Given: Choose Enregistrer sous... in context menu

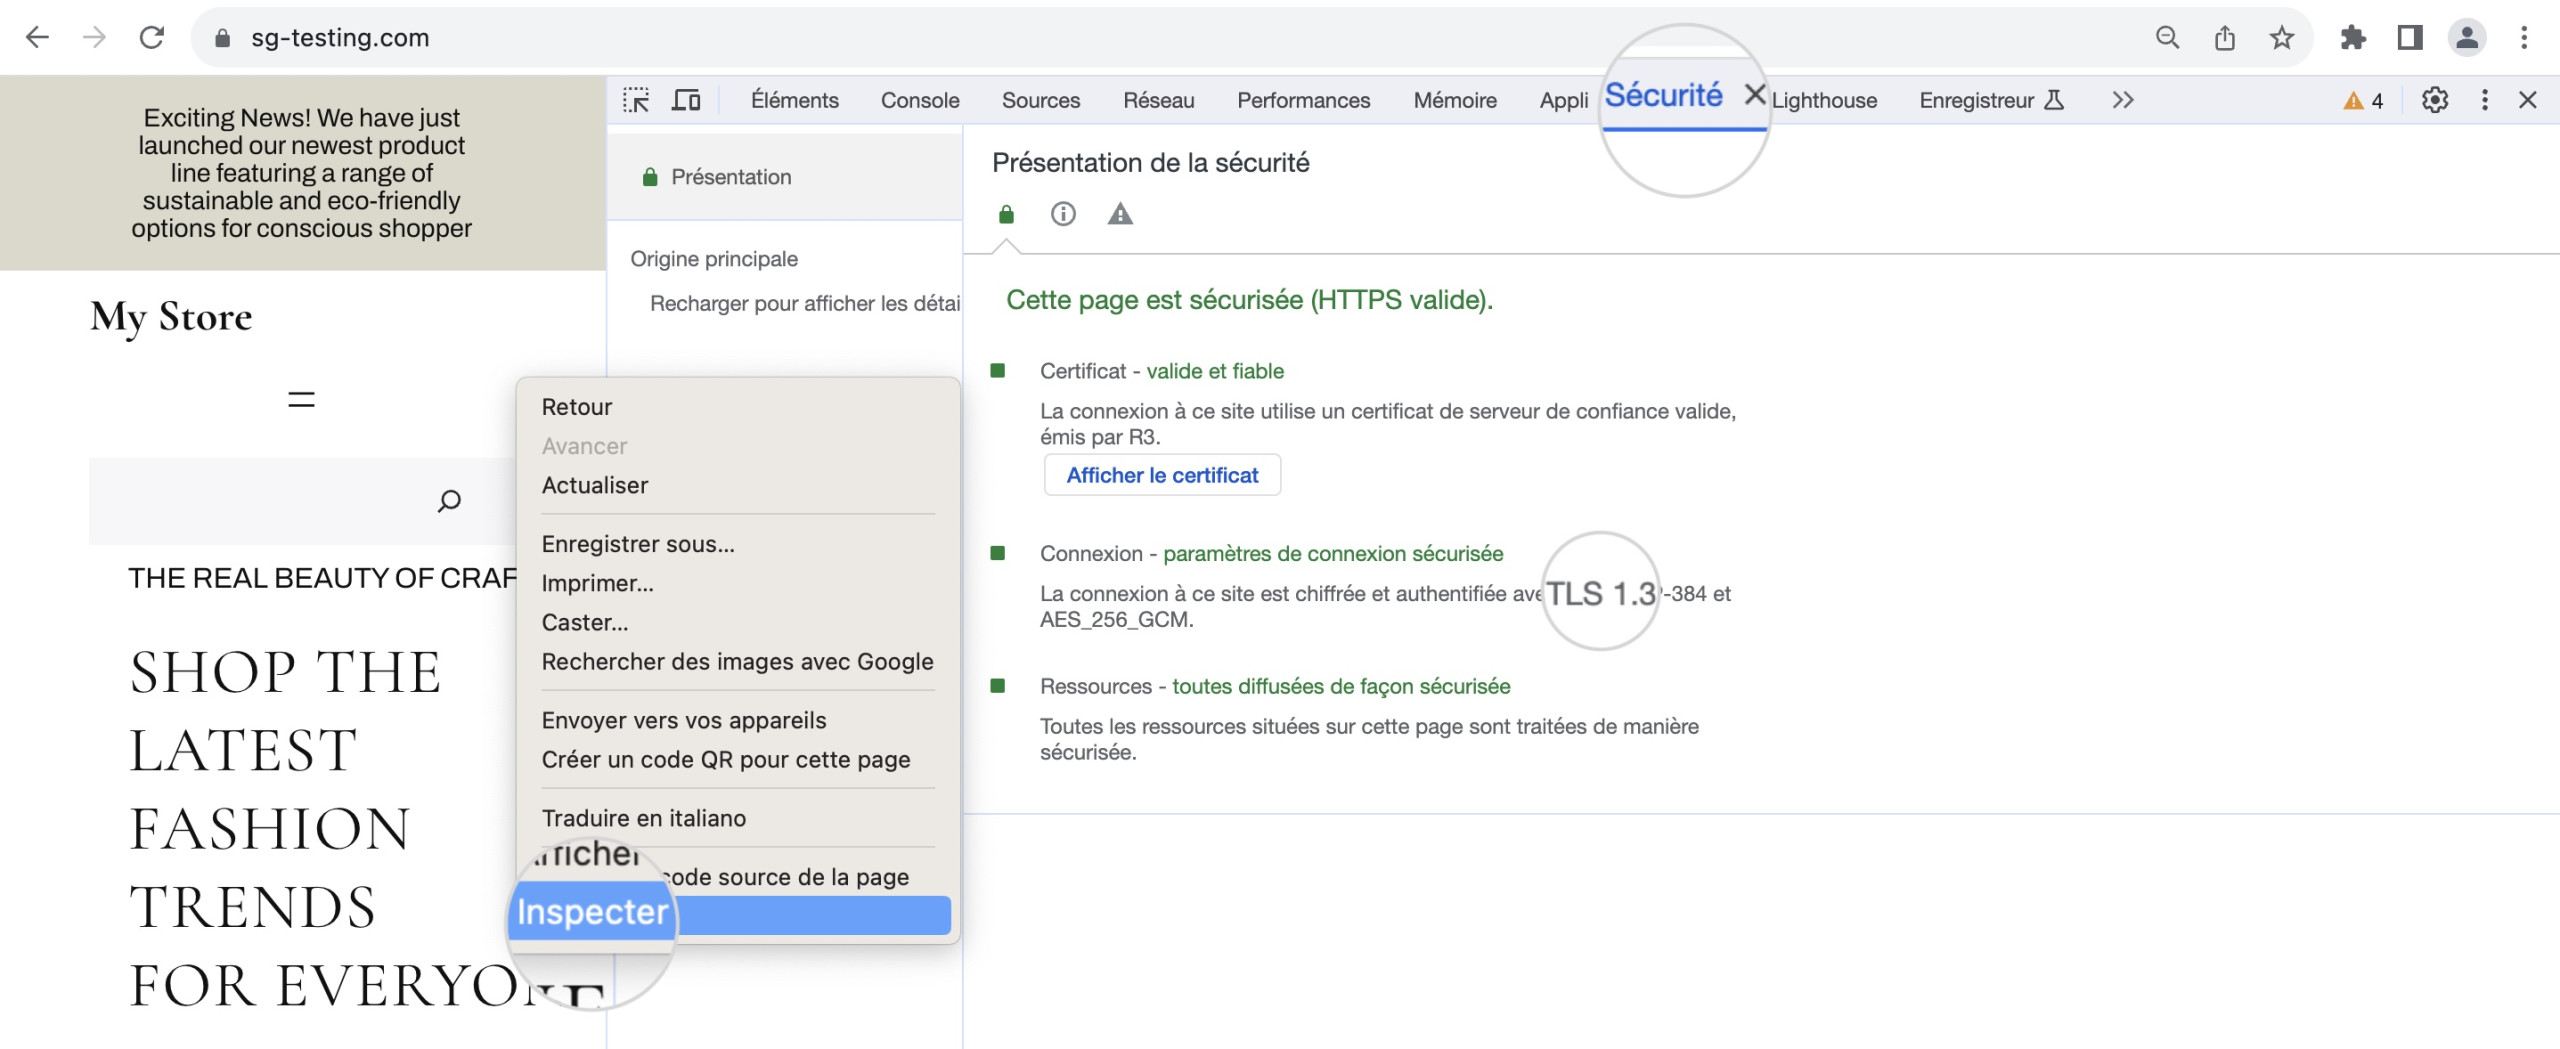Looking at the screenshot, I should tap(738, 544).
